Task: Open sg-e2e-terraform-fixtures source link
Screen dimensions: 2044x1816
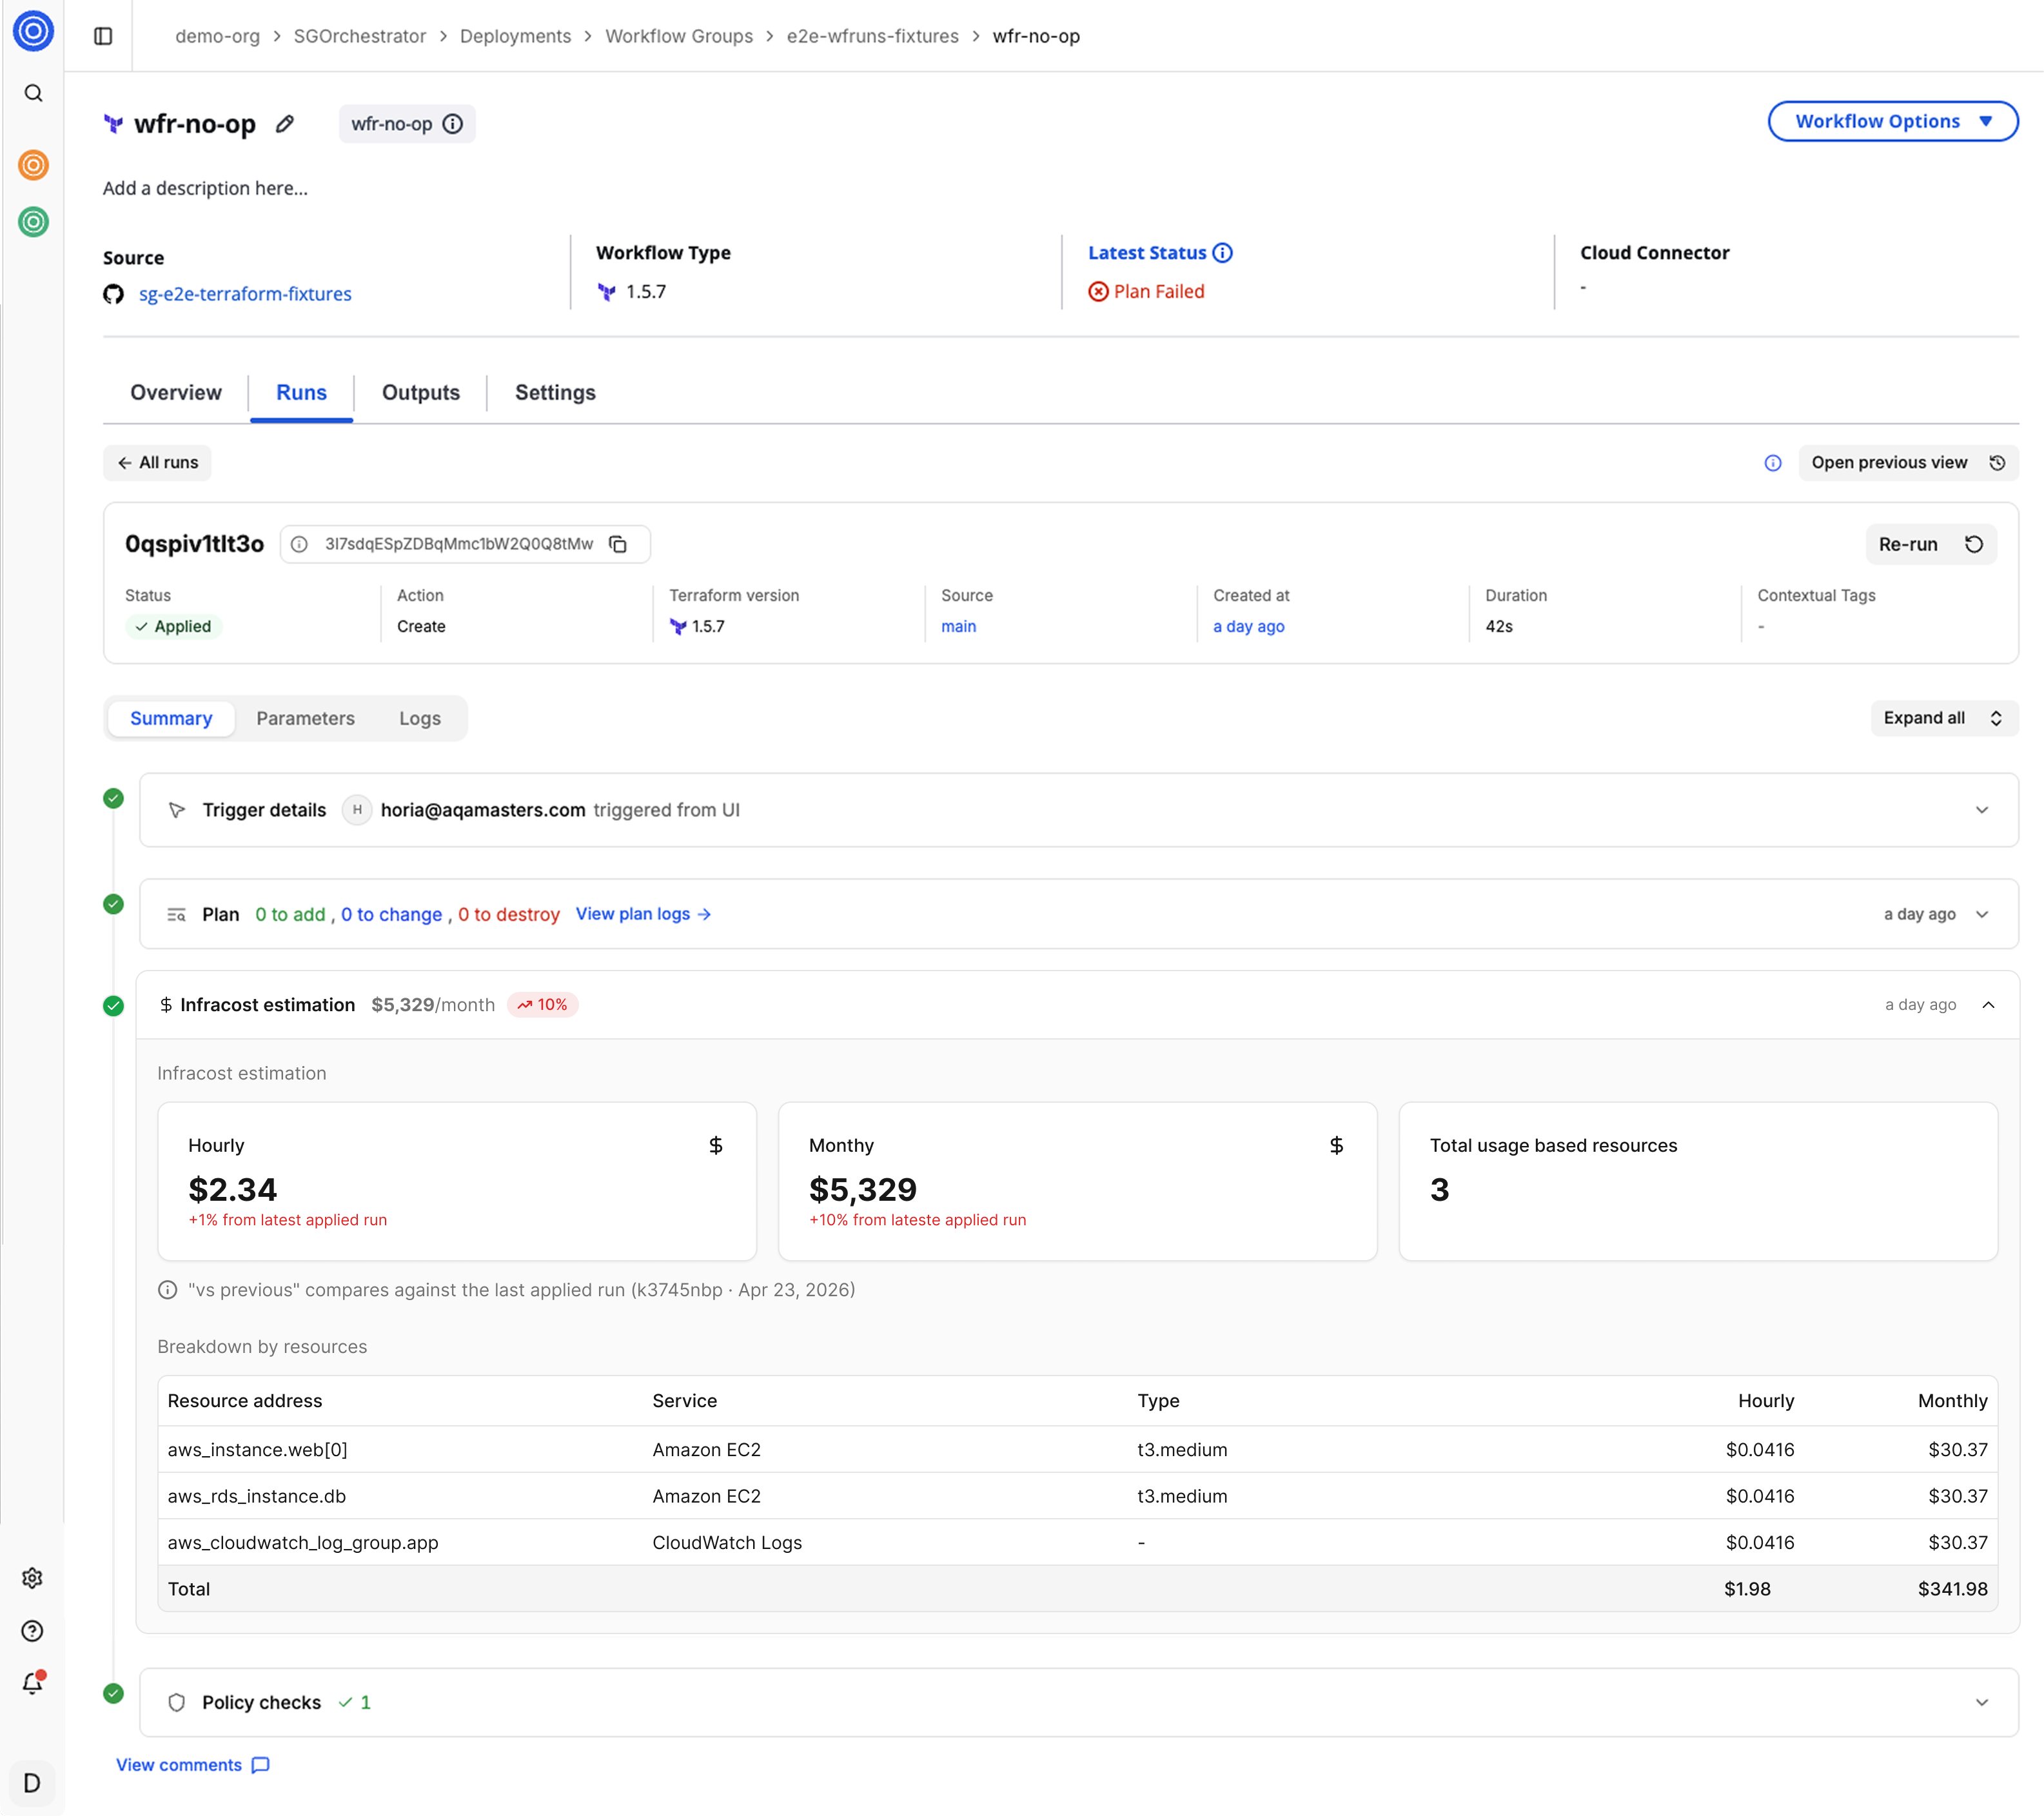Action: tap(245, 294)
